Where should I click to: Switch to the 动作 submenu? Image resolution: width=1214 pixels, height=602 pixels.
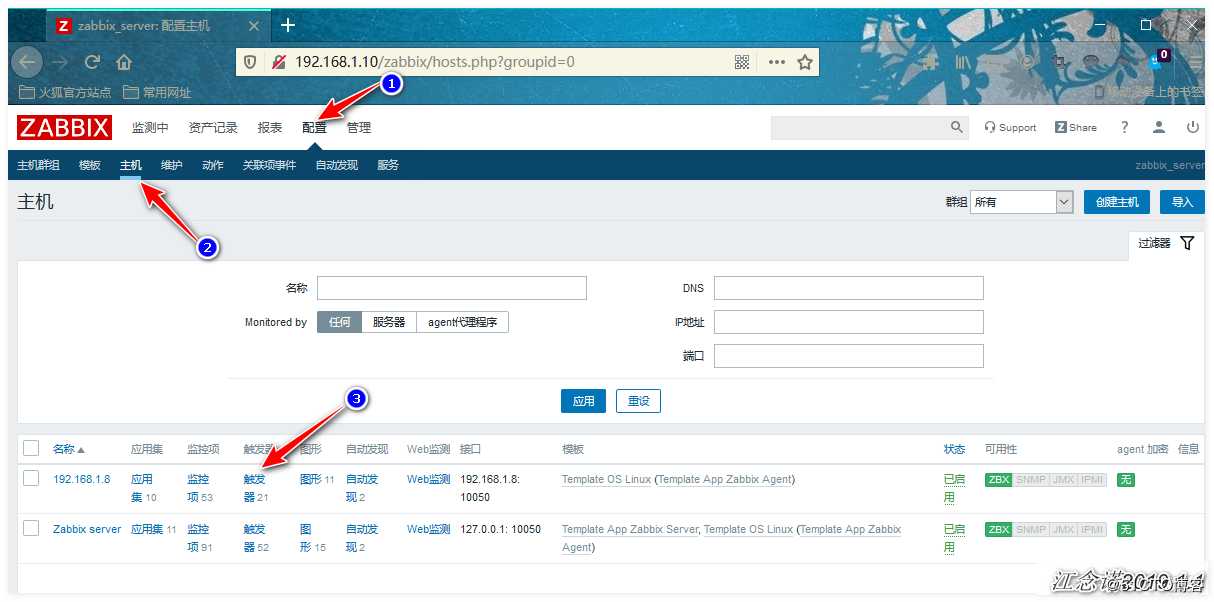pyautogui.click(x=213, y=165)
